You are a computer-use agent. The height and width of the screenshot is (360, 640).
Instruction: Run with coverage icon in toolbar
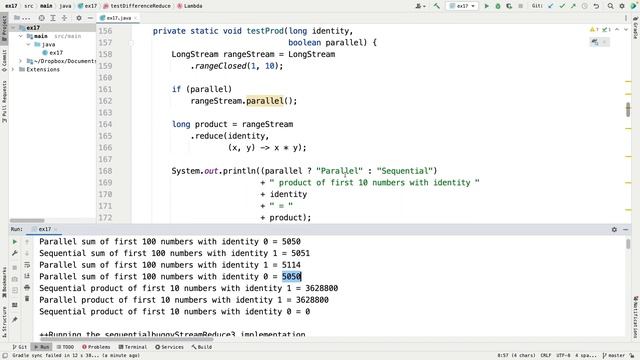509,6
